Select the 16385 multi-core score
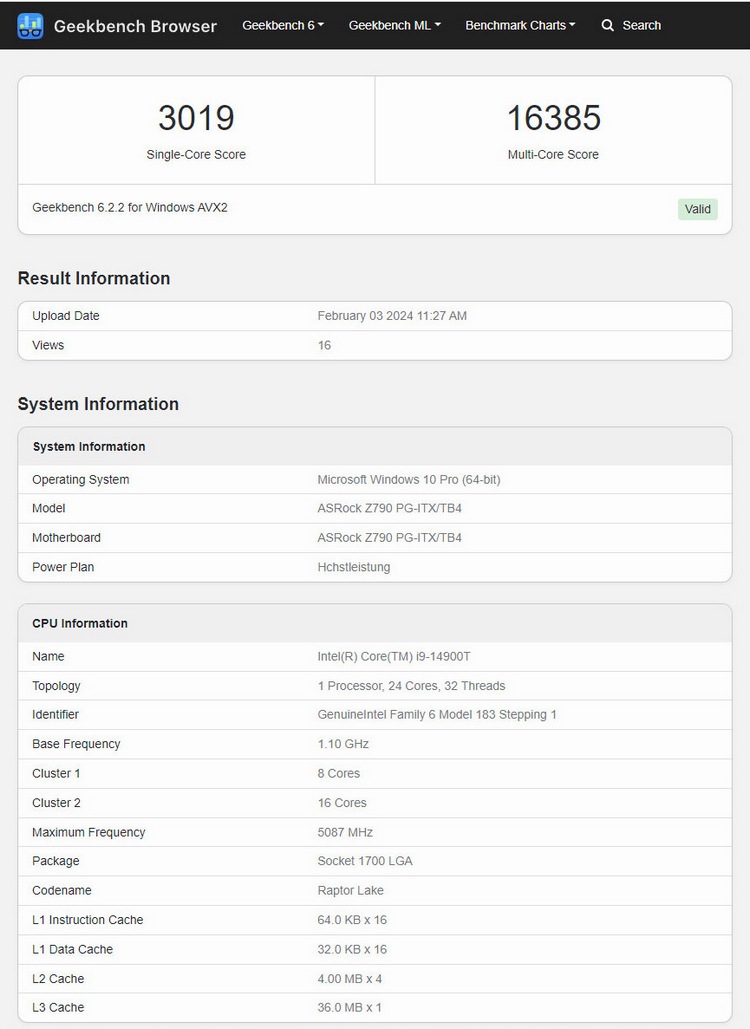 click(553, 118)
